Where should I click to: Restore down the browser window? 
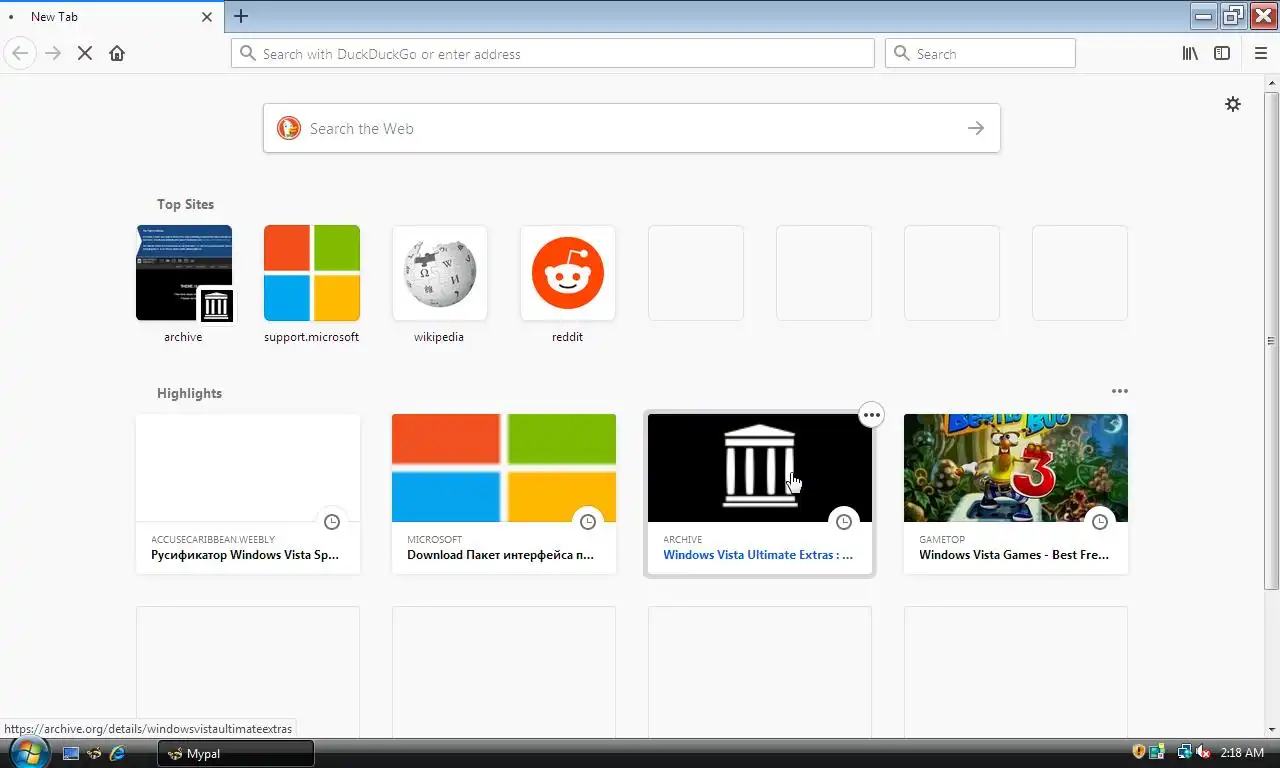(1233, 14)
